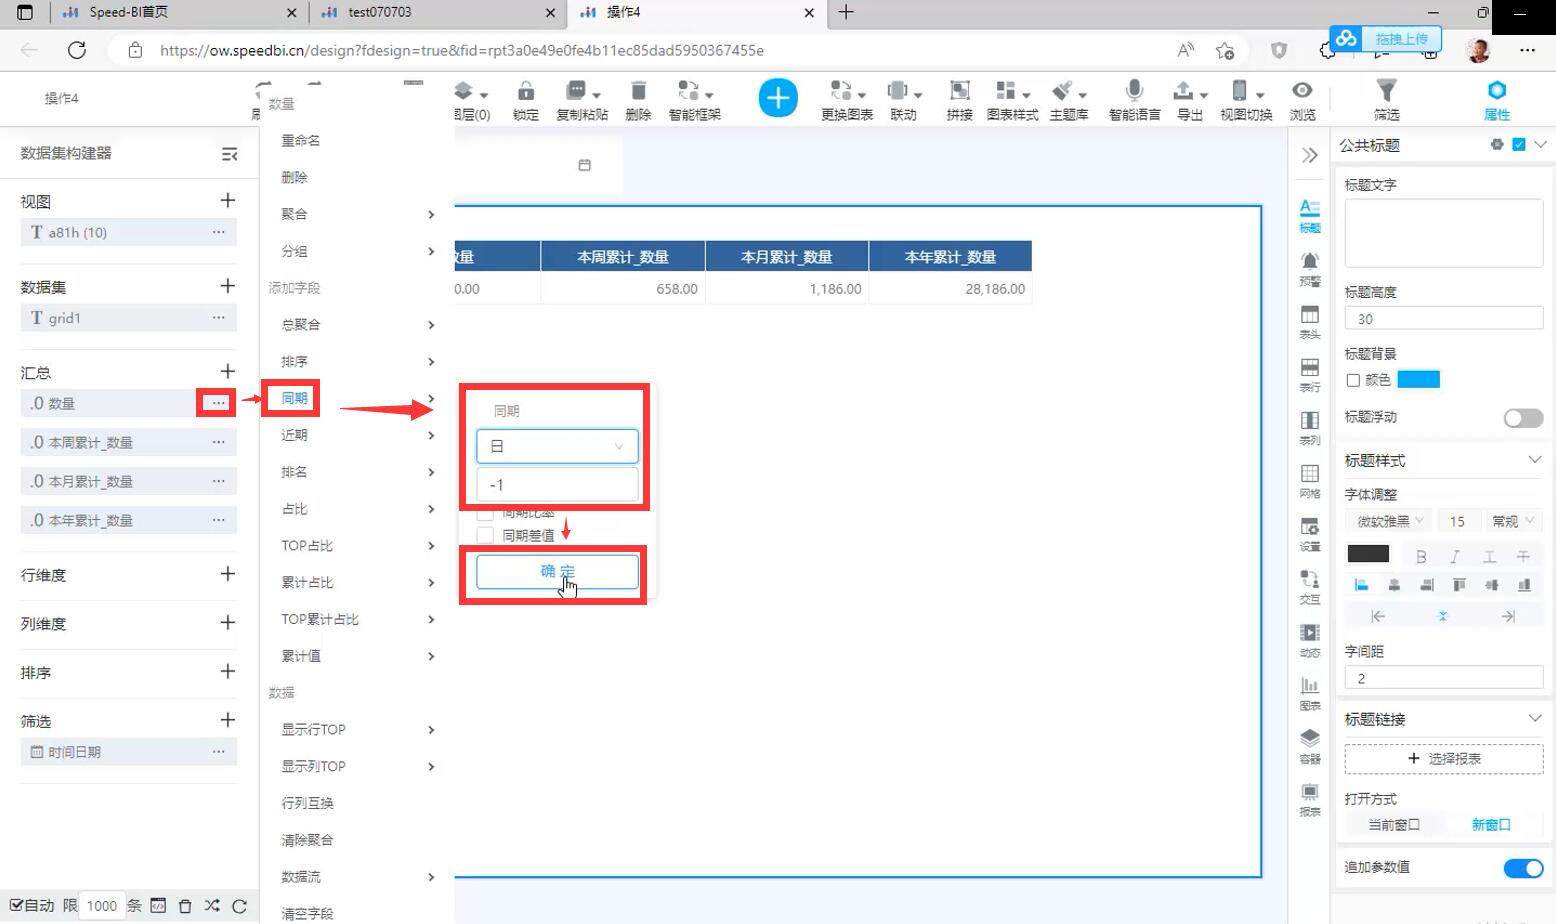Toggle the title floating (标题浮动) switch

point(1523,418)
